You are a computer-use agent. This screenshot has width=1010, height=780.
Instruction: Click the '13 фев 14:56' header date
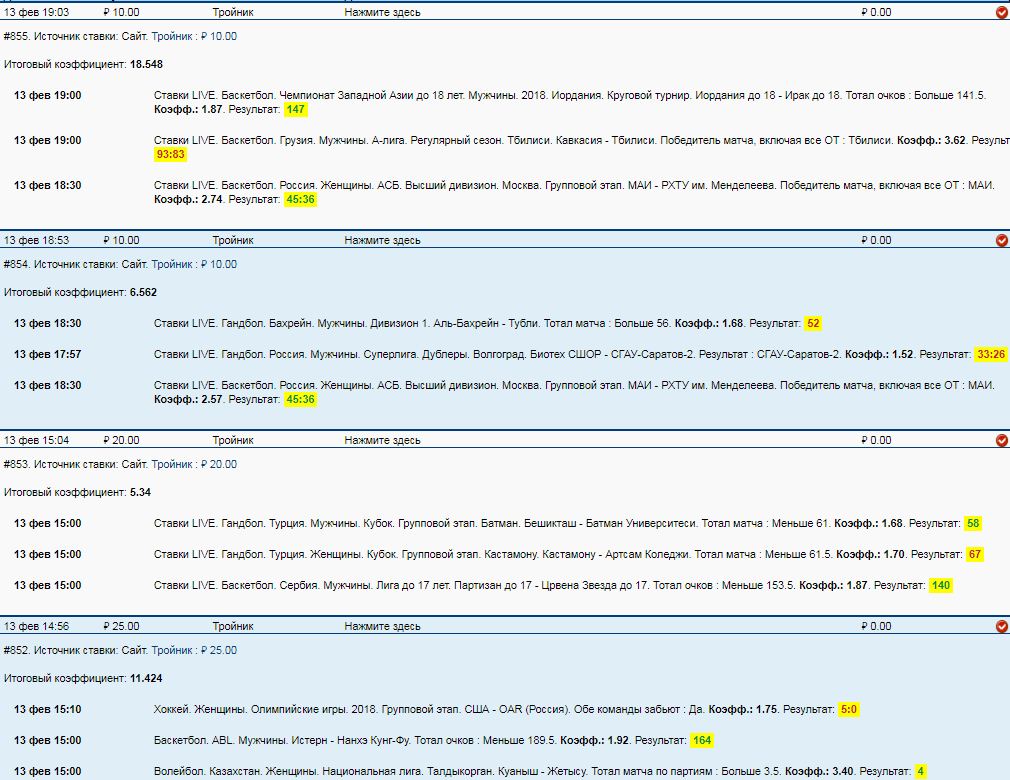pos(36,627)
